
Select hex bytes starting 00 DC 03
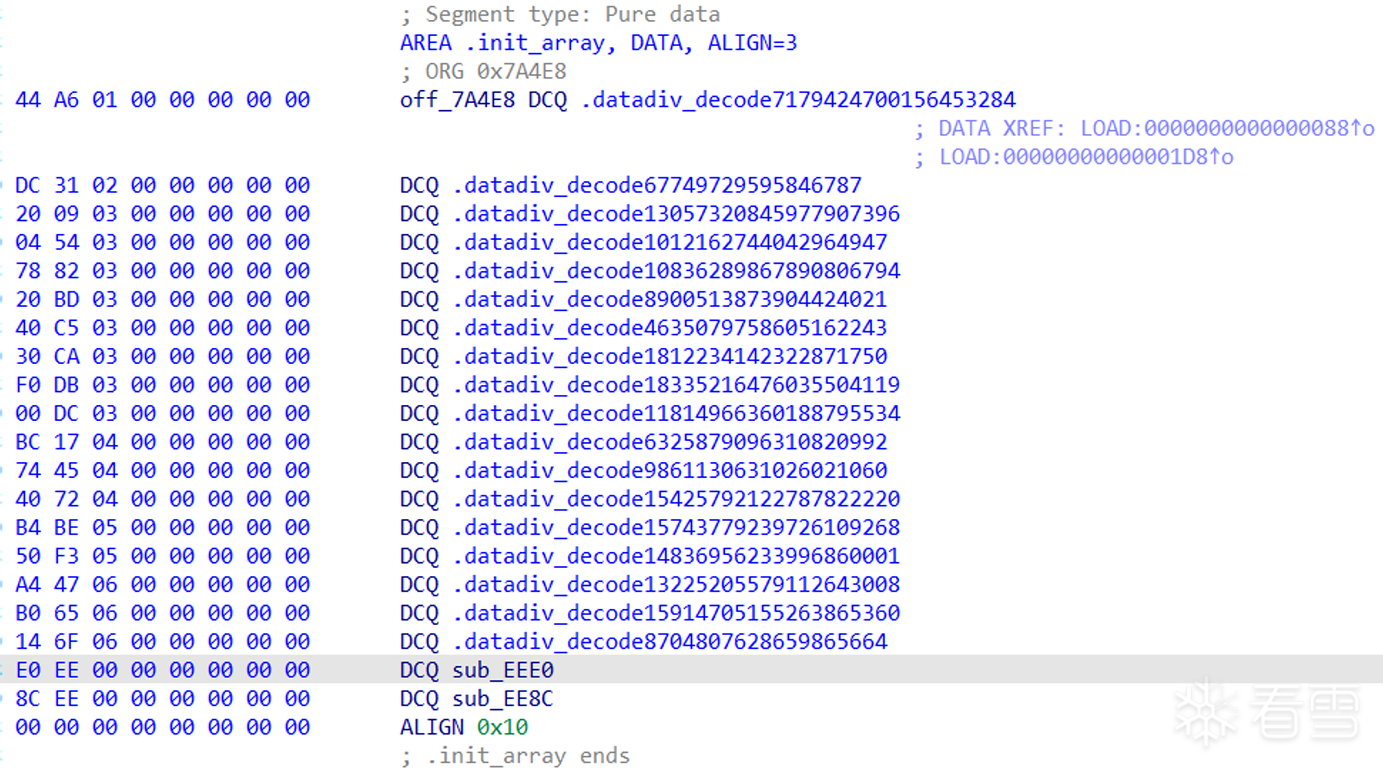(163, 414)
